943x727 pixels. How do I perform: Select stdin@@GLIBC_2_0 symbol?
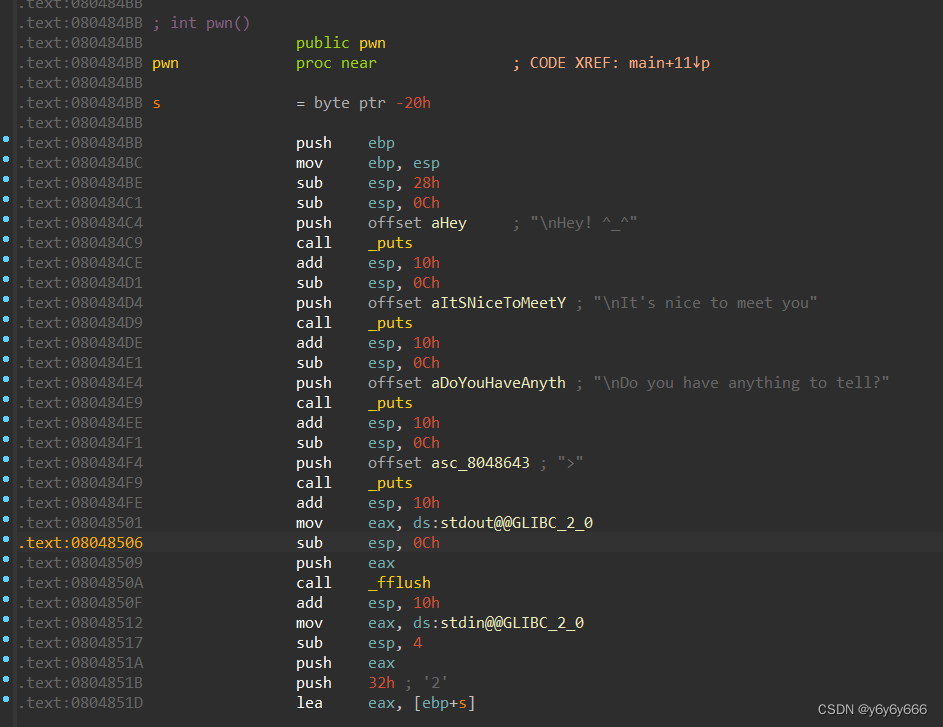tap(512, 623)
